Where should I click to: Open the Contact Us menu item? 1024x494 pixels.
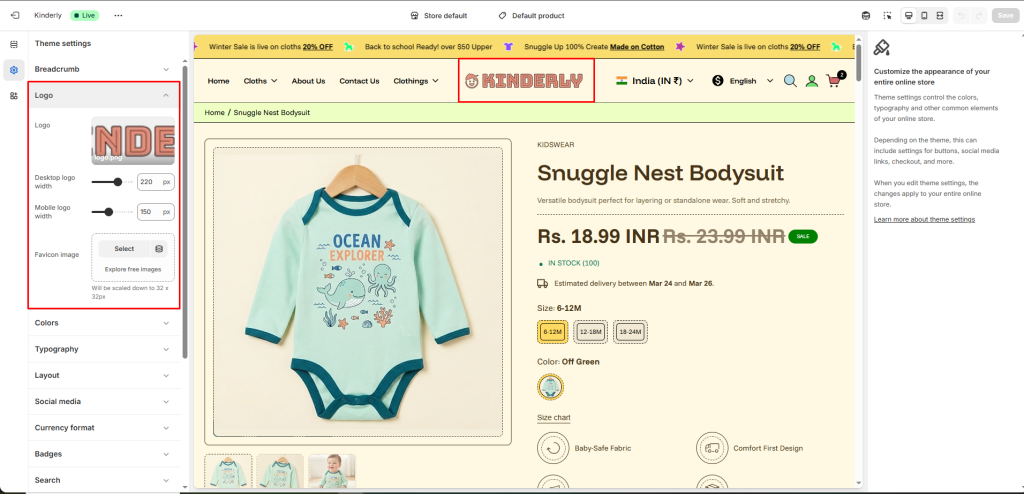tap(359, 81)
